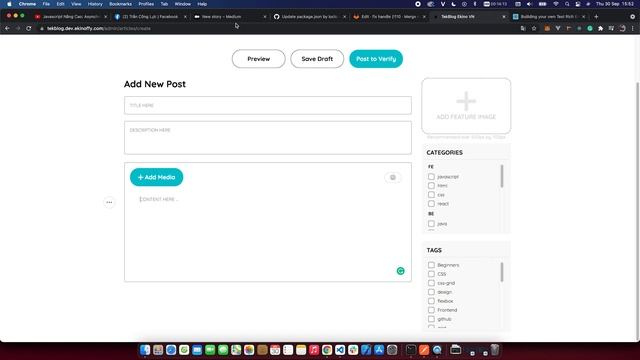This screenshot has height=360, width=640.
Task: Go back with the browser back arrow
Action: (x=7, y=29)
